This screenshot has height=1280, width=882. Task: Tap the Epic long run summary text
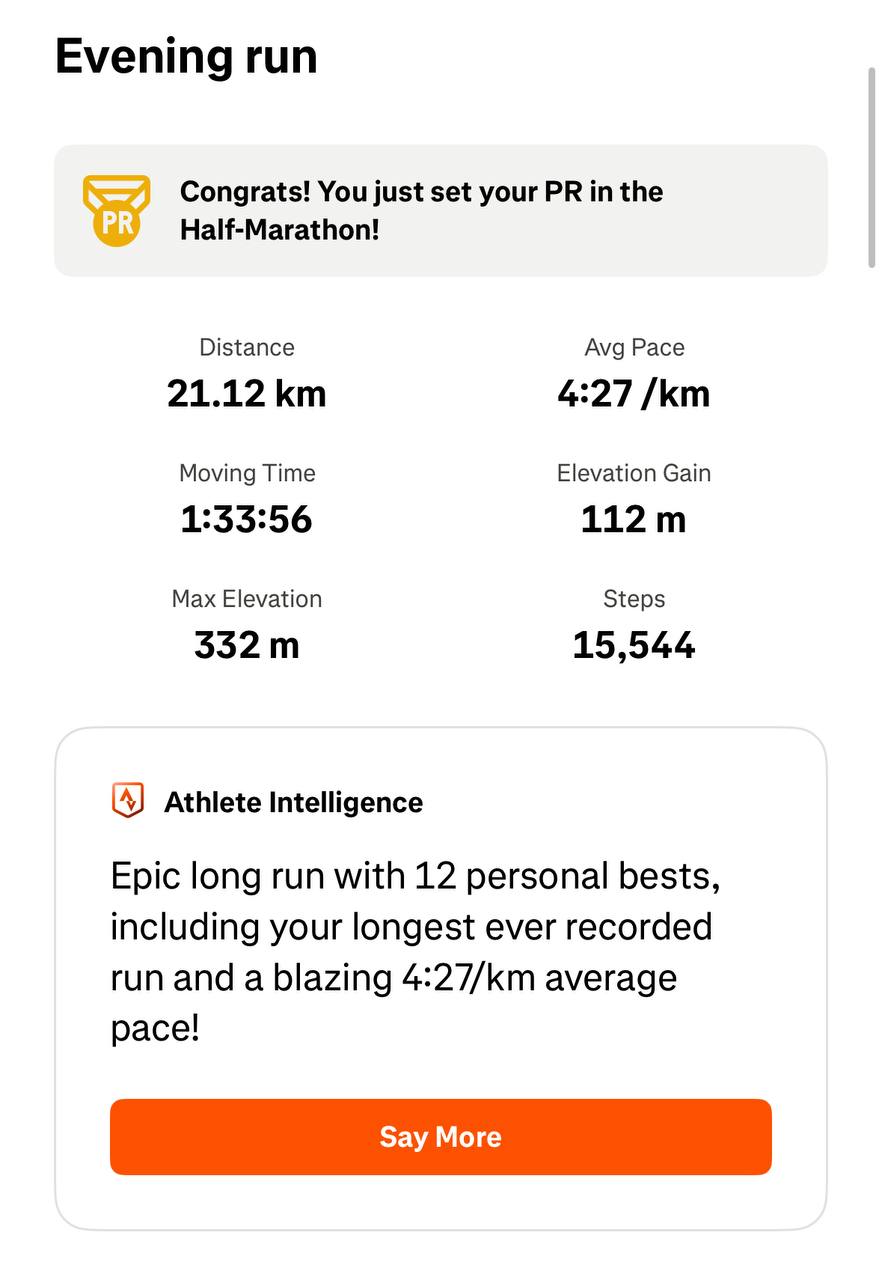click(415, 951)
